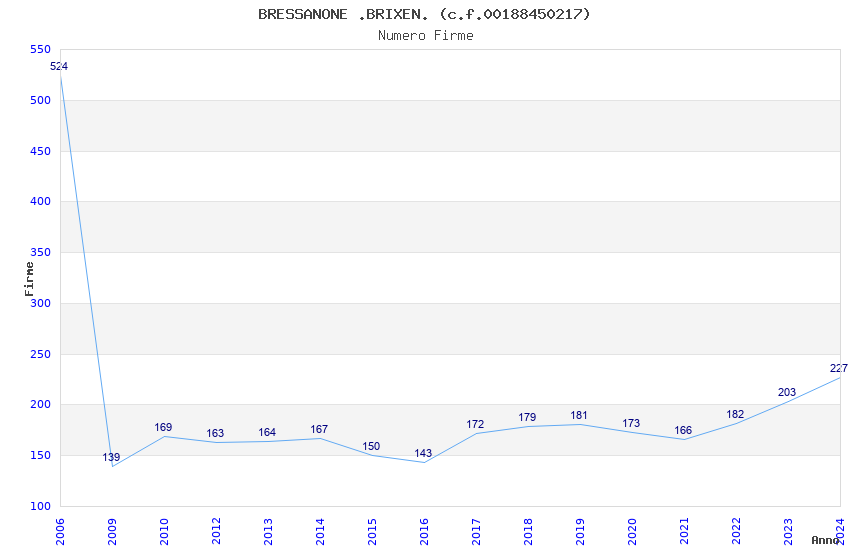
Task: Click data label 182 for 2022
Action: click(x=735, y=415)
